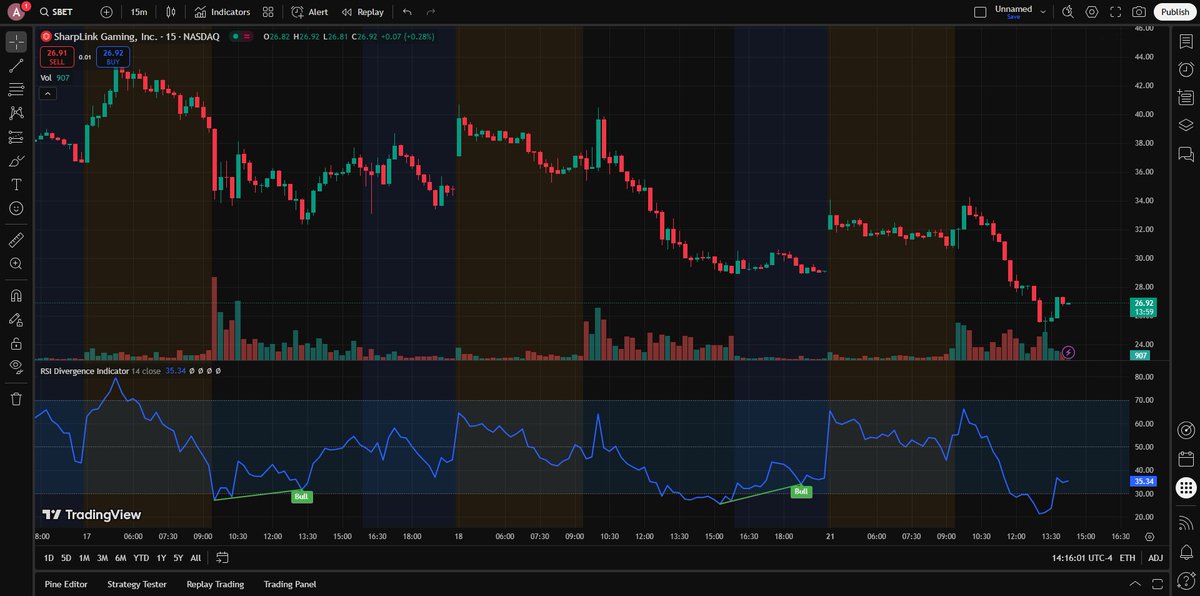The image size is (1200, 596).
Task: Open the layout setup square icon
Action: 980,12
